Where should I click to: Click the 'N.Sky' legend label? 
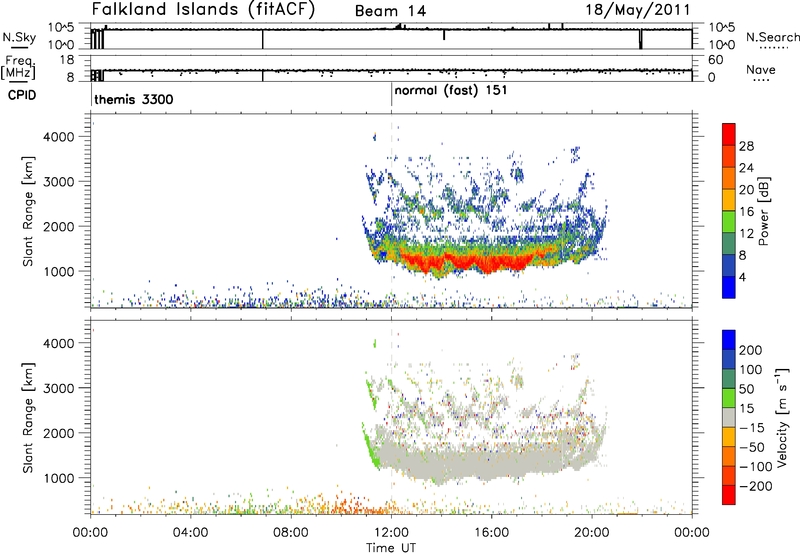point(19,37)
